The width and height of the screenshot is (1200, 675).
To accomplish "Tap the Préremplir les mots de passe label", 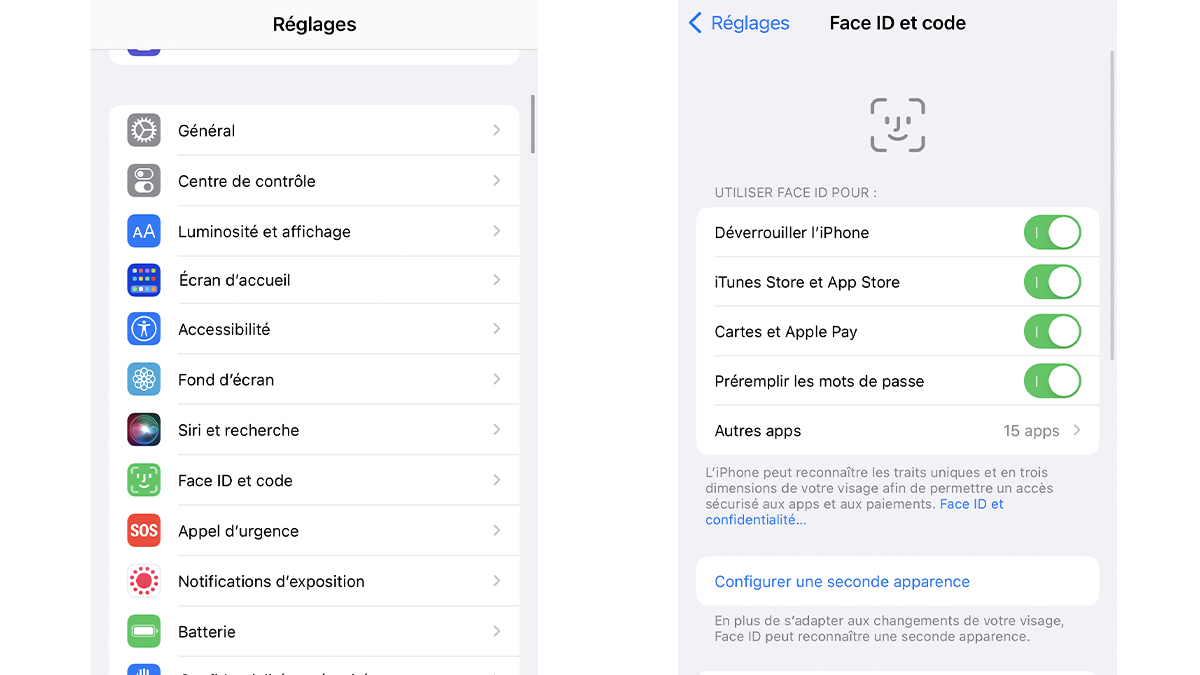I will [x=819, y=381].
